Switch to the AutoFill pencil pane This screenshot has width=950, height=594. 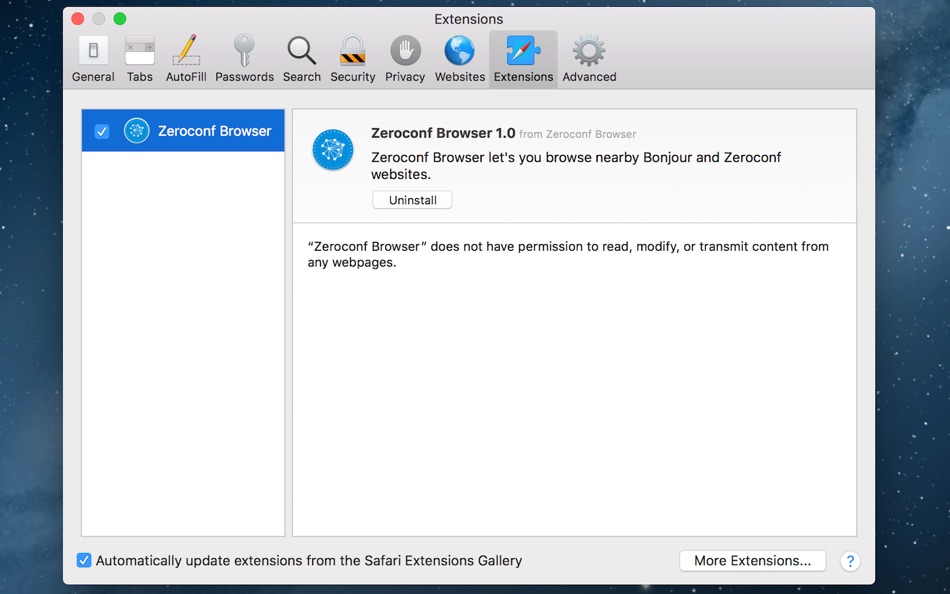pos(186,59)
